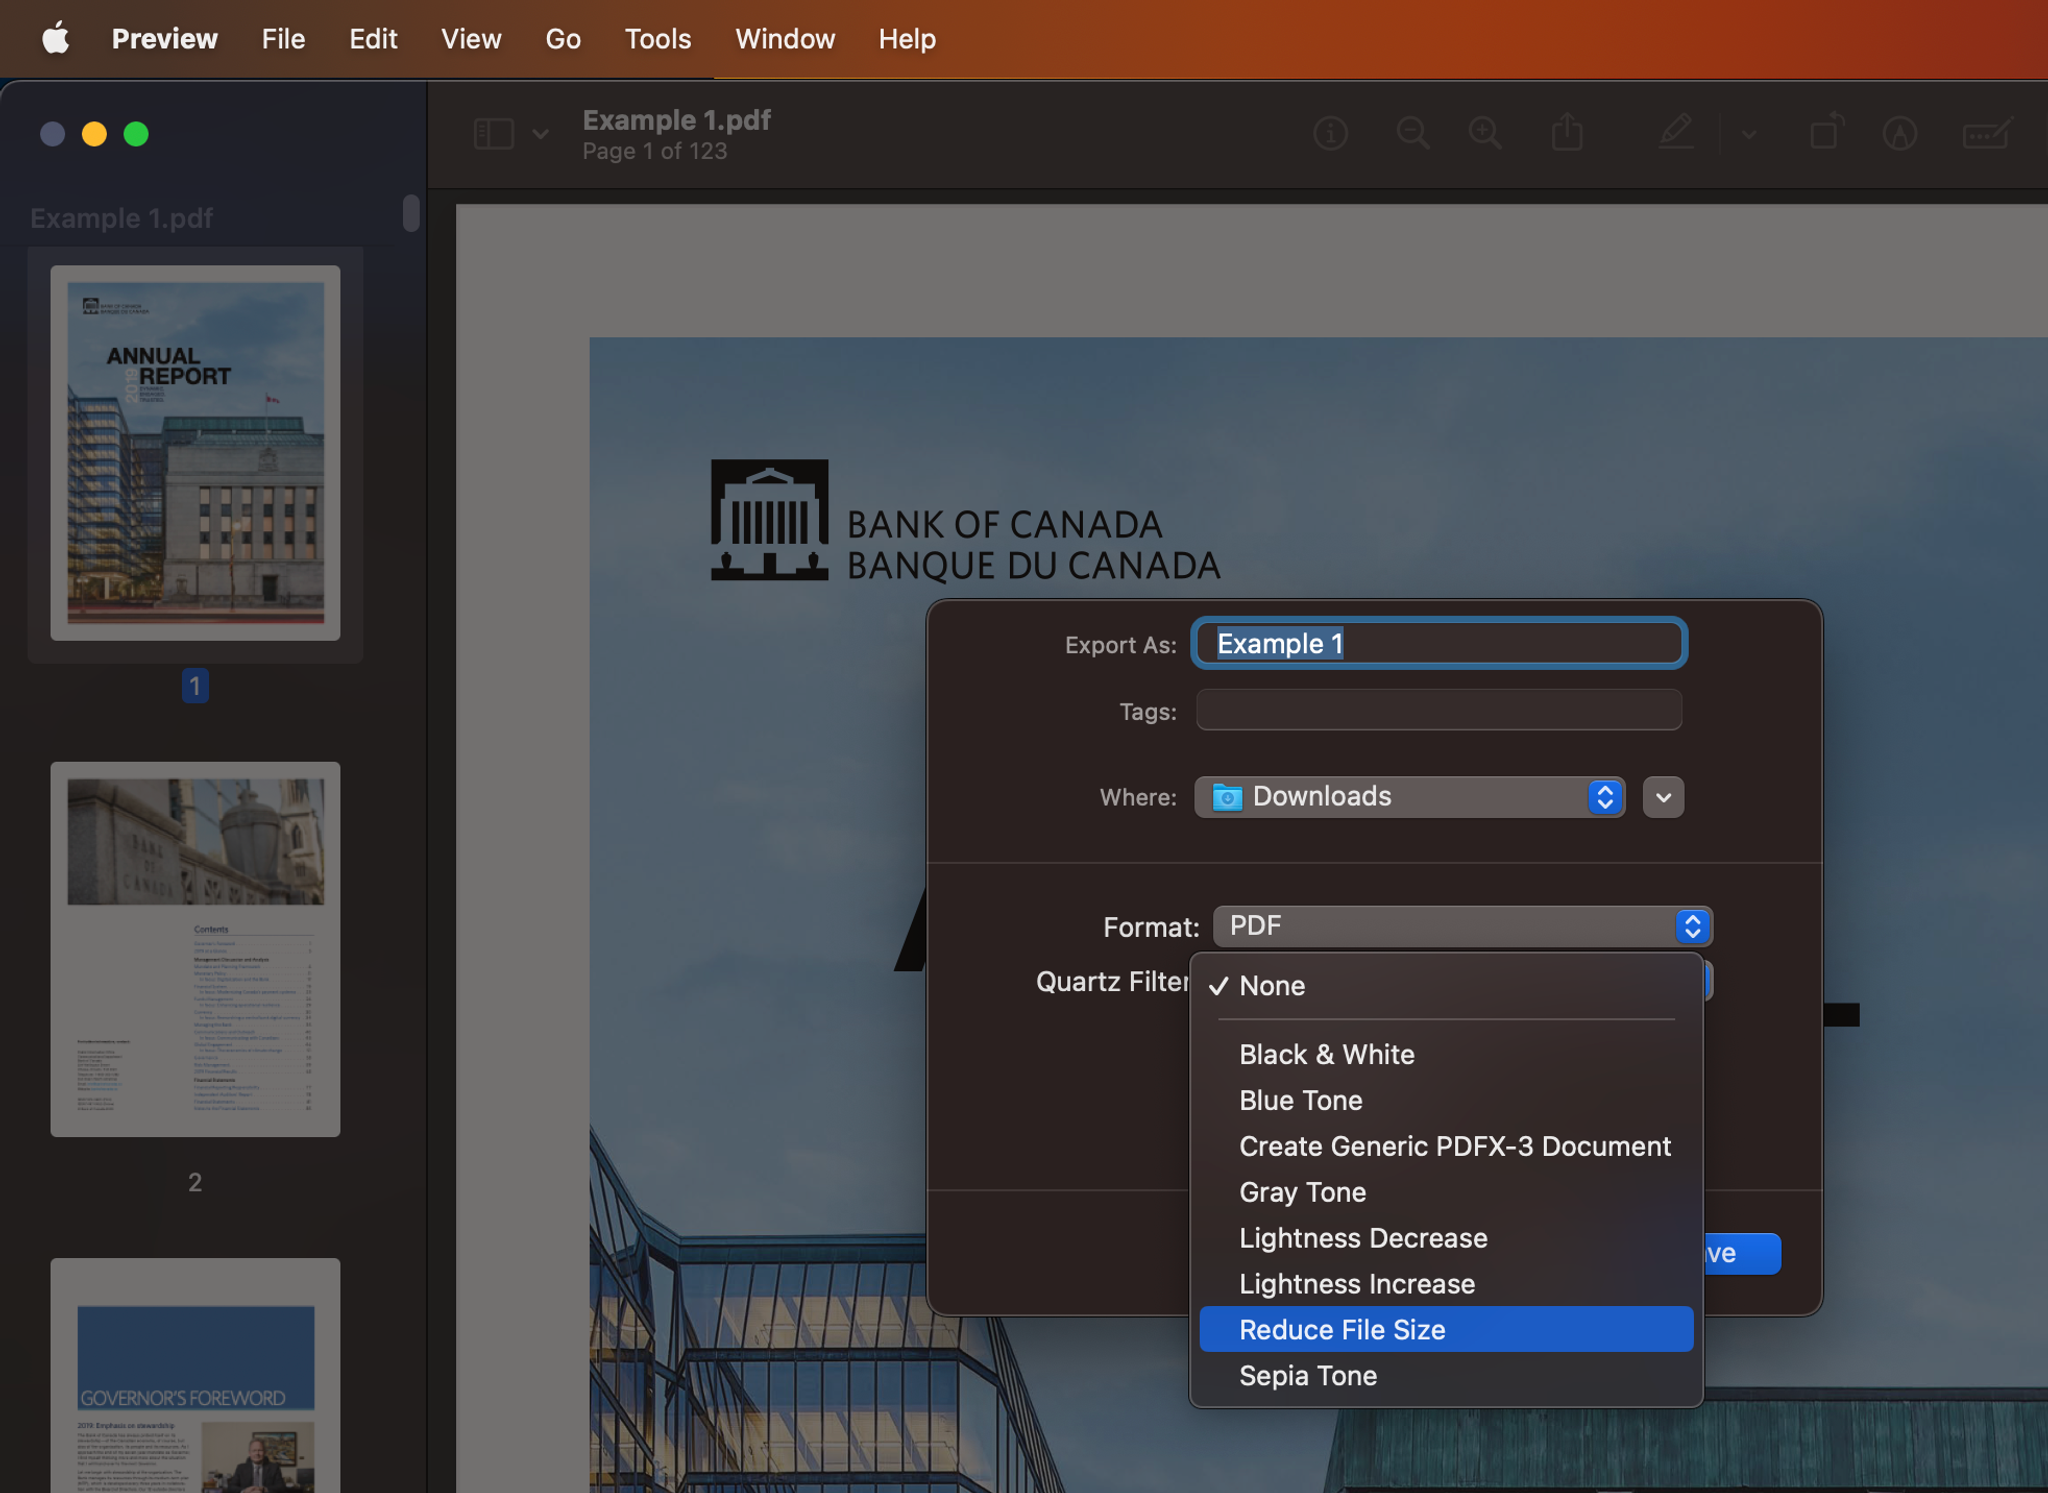The height and width of the screenshot is (1493, 2048).
Task: Click the form filling icon in toolbar
Action: click(1987, 133)
